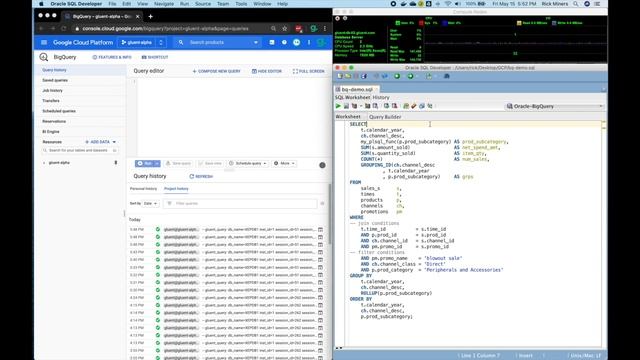This screenshot has height=360, width=640.
Task: Click Save All icon in SQL Developer toolbar
Action: click(364, 76)
